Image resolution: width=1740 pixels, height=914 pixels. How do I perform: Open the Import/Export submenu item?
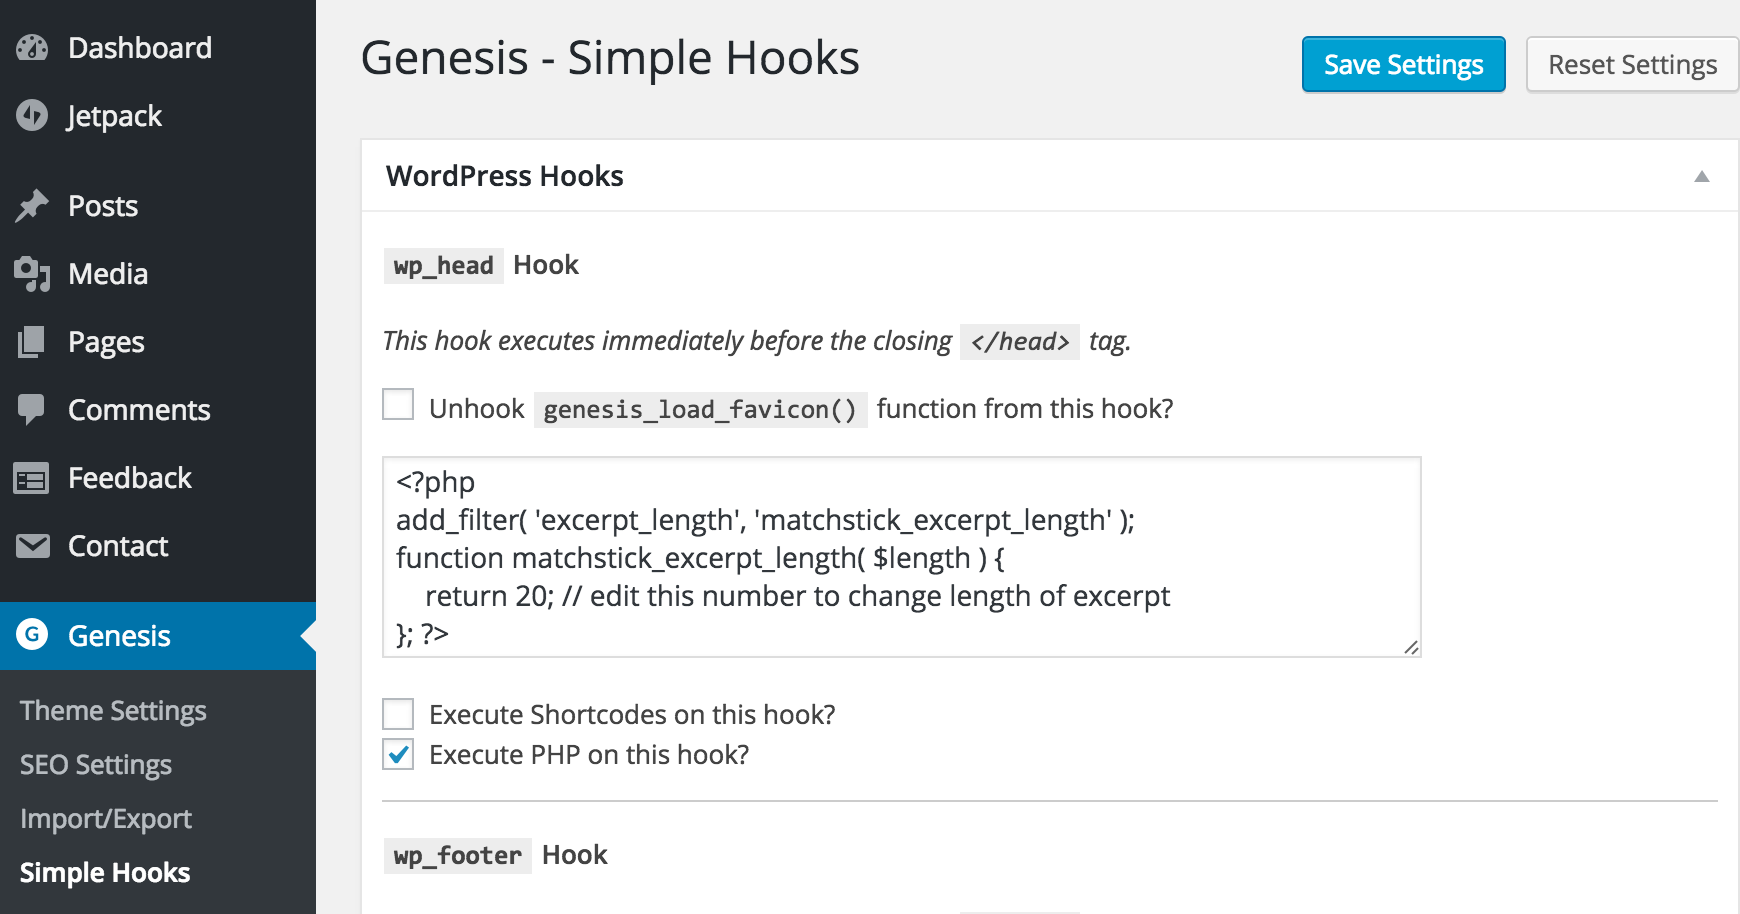[106, 818]
